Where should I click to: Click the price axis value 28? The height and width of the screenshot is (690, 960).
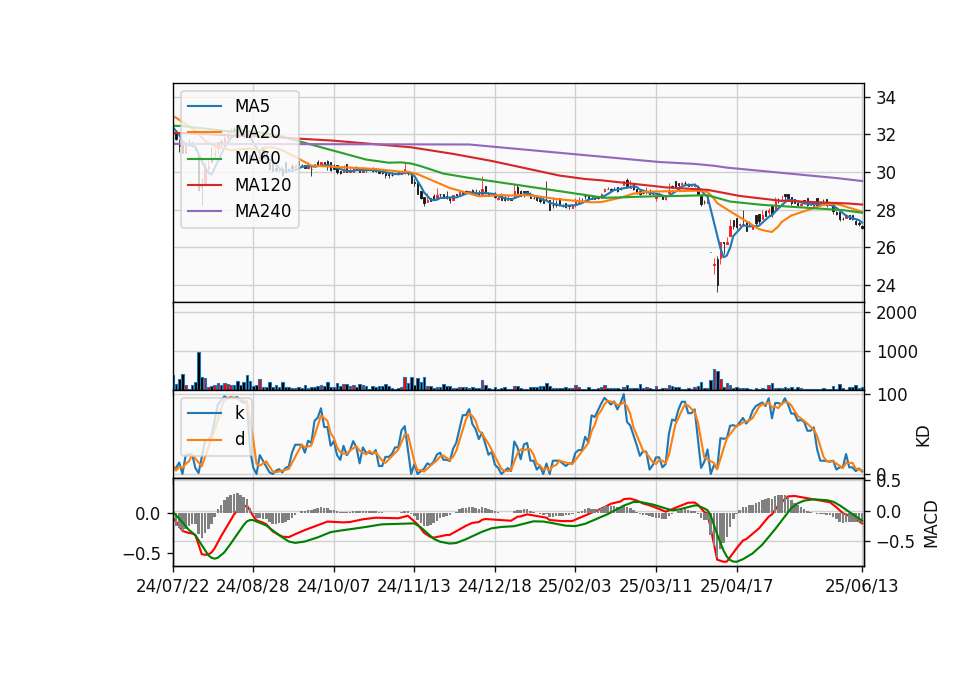click(886, 211)
